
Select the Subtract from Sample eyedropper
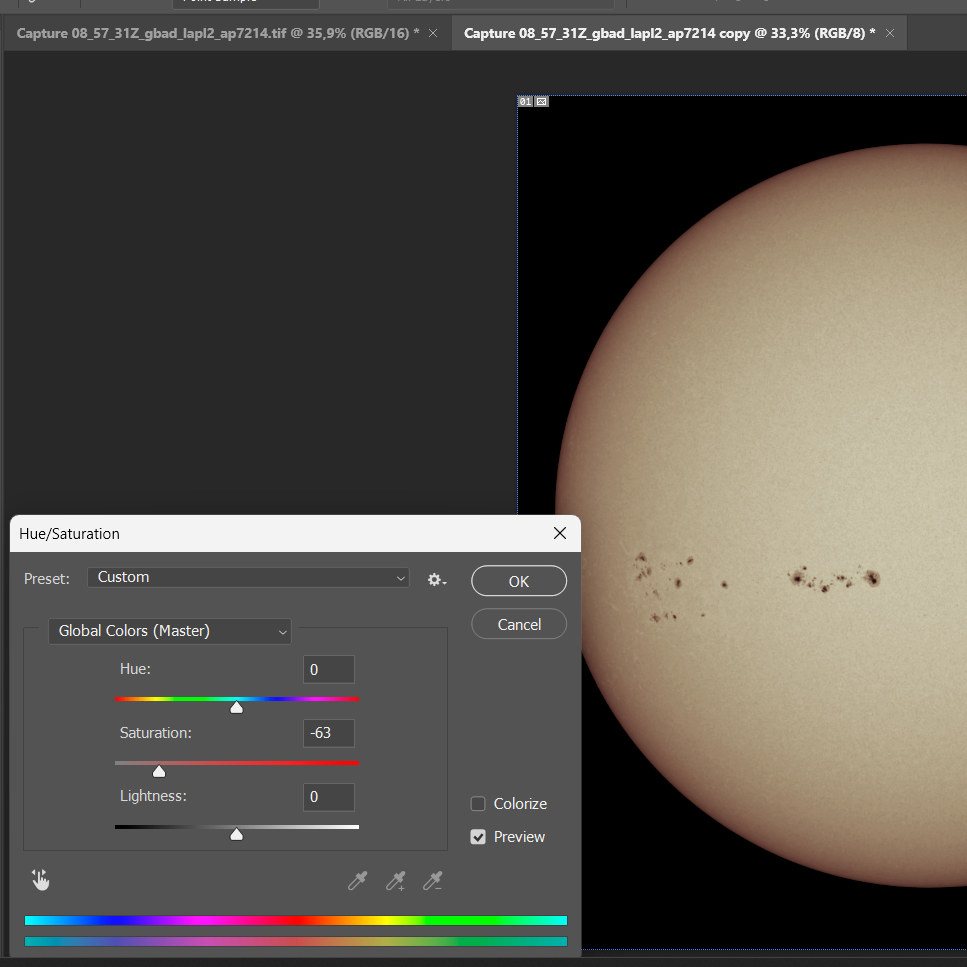click(x=432, y=880)
